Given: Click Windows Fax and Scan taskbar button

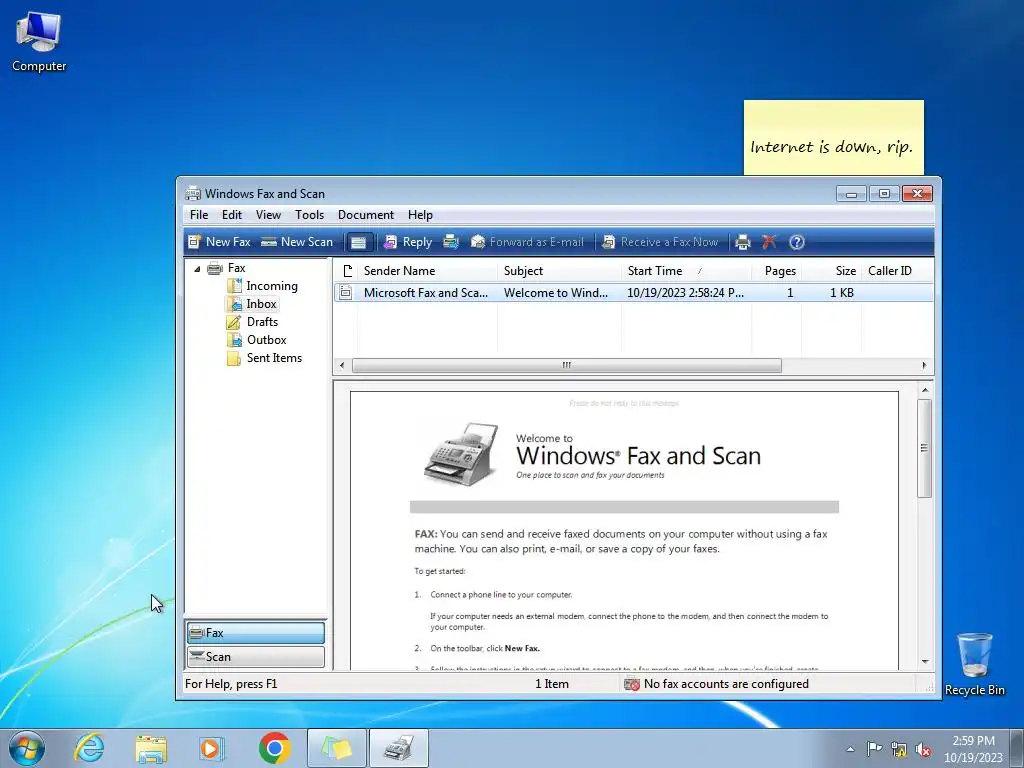Looking at the screenshot, I should coord(399,748).
